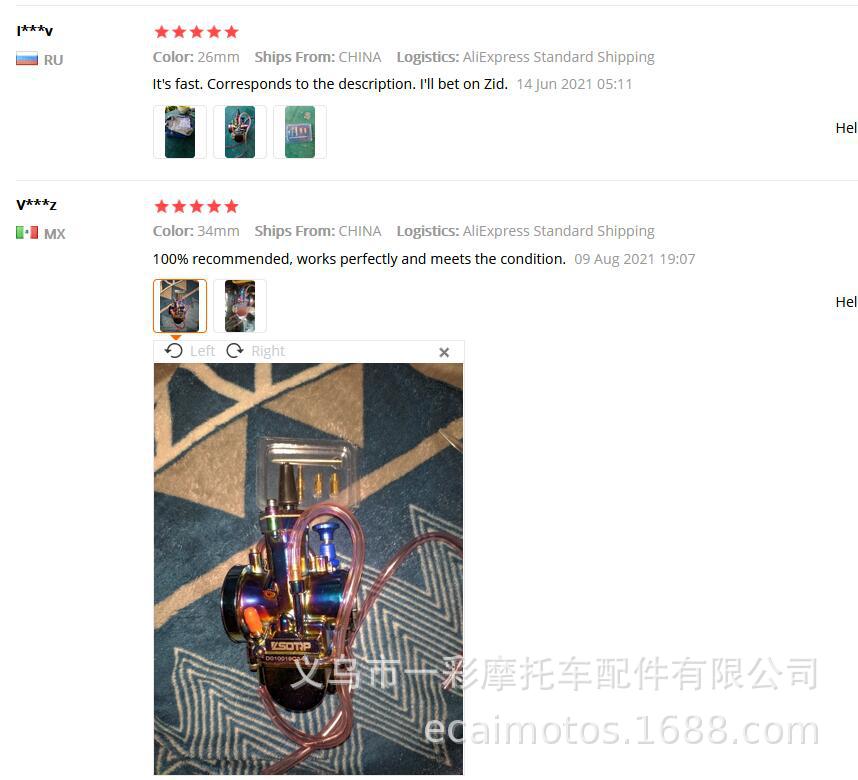The height and width of the screenshot is (780, 858).
Task: Click the Right rotate label
Action: [x=268, y=351]
